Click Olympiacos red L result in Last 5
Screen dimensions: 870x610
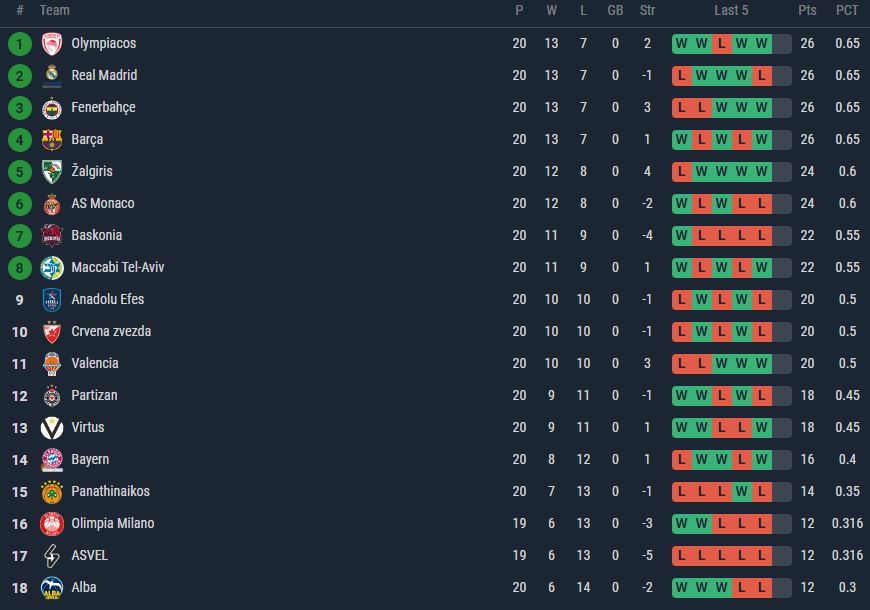pos(721,44)
